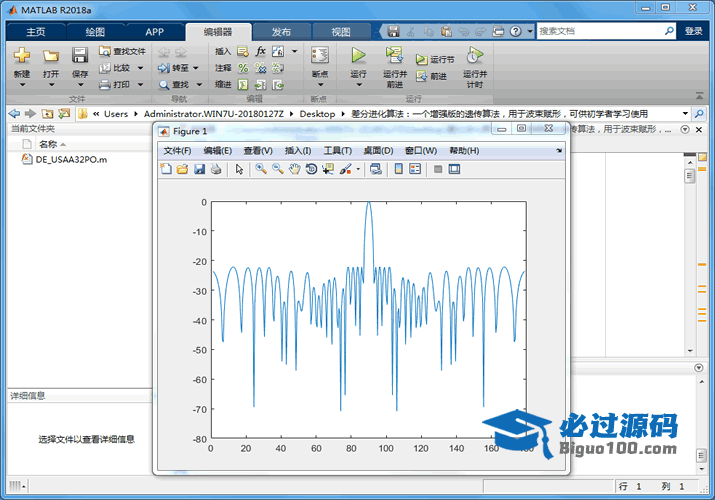Toggle the Edit Plot arrow tool
715x500 pixels.
pos(239,169)
